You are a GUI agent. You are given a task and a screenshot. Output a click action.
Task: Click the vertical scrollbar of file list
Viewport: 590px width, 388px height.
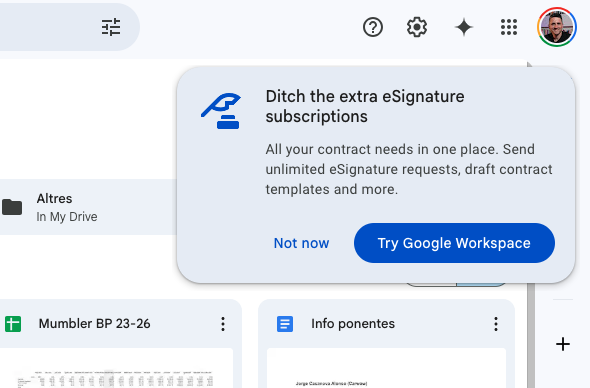click(531, 335)
